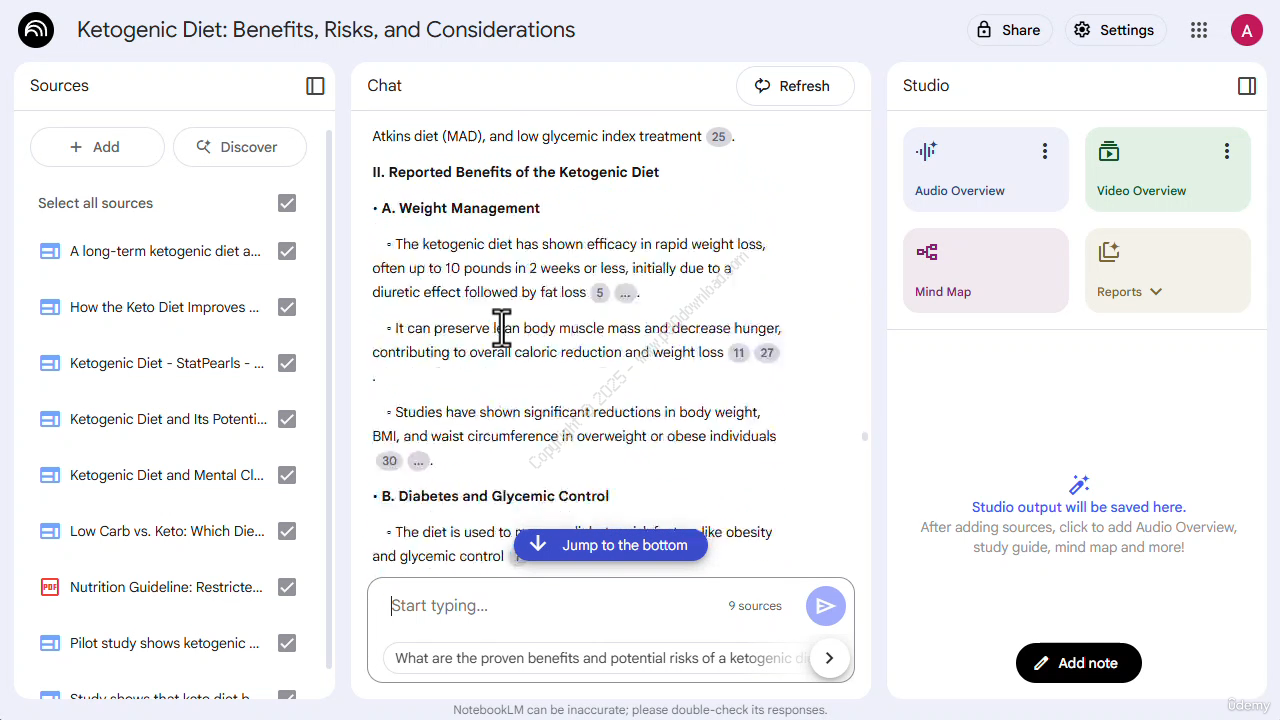Jump to the bottom of chat

[x=610, y=545]
